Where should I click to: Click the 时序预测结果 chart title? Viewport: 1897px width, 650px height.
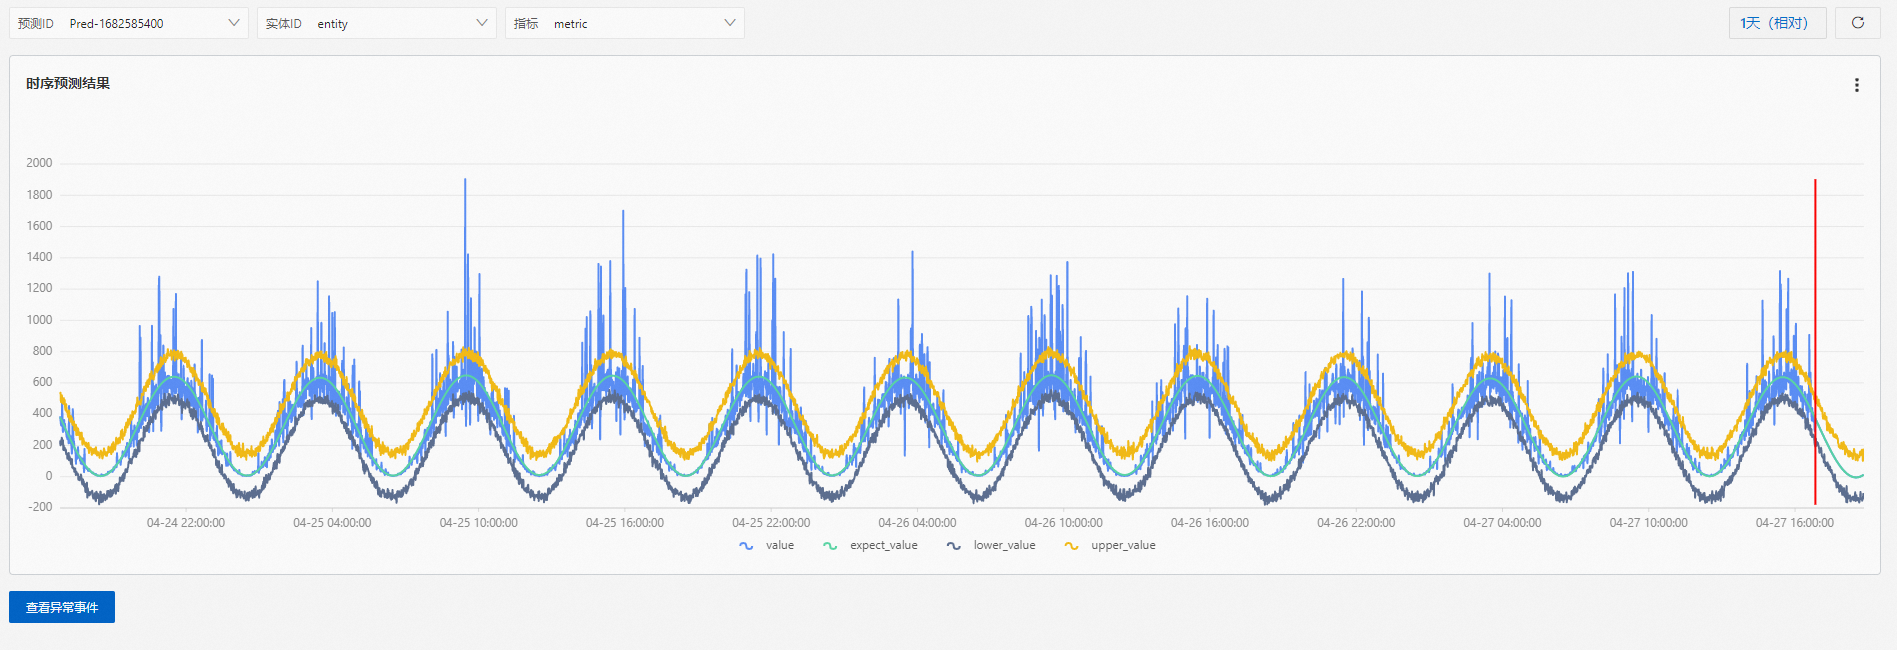coord(68,84)
